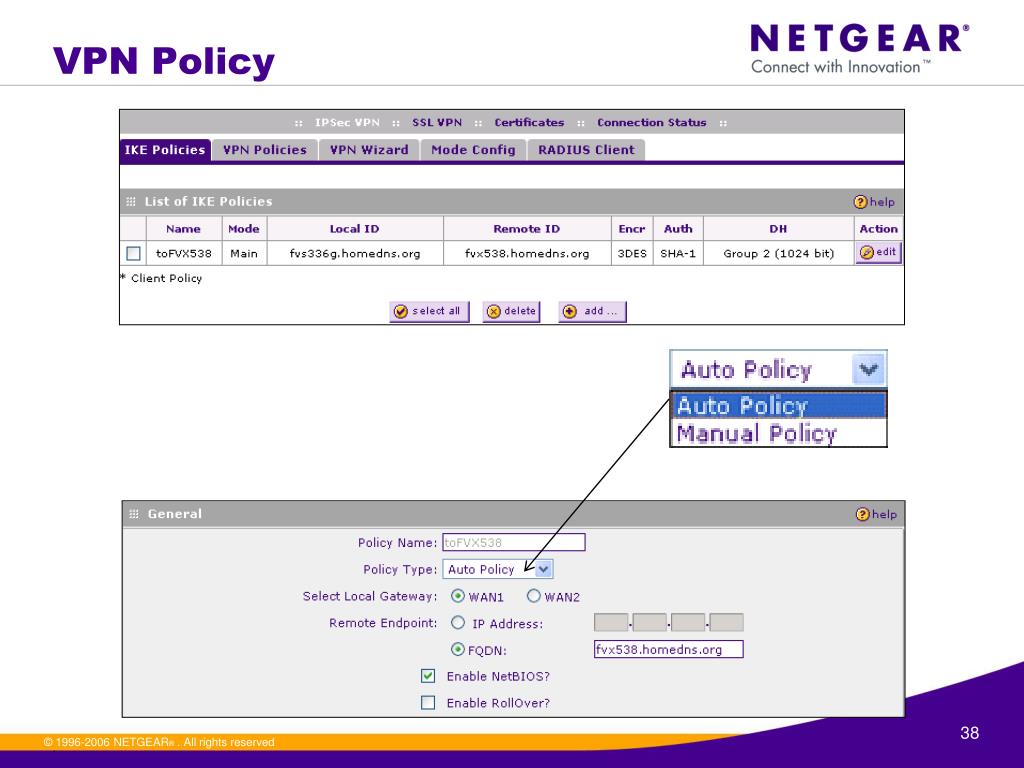This screenshot has width=1024, height=768.
Task: Click the SHA-1 auth cell
Action: coord(678,253)
